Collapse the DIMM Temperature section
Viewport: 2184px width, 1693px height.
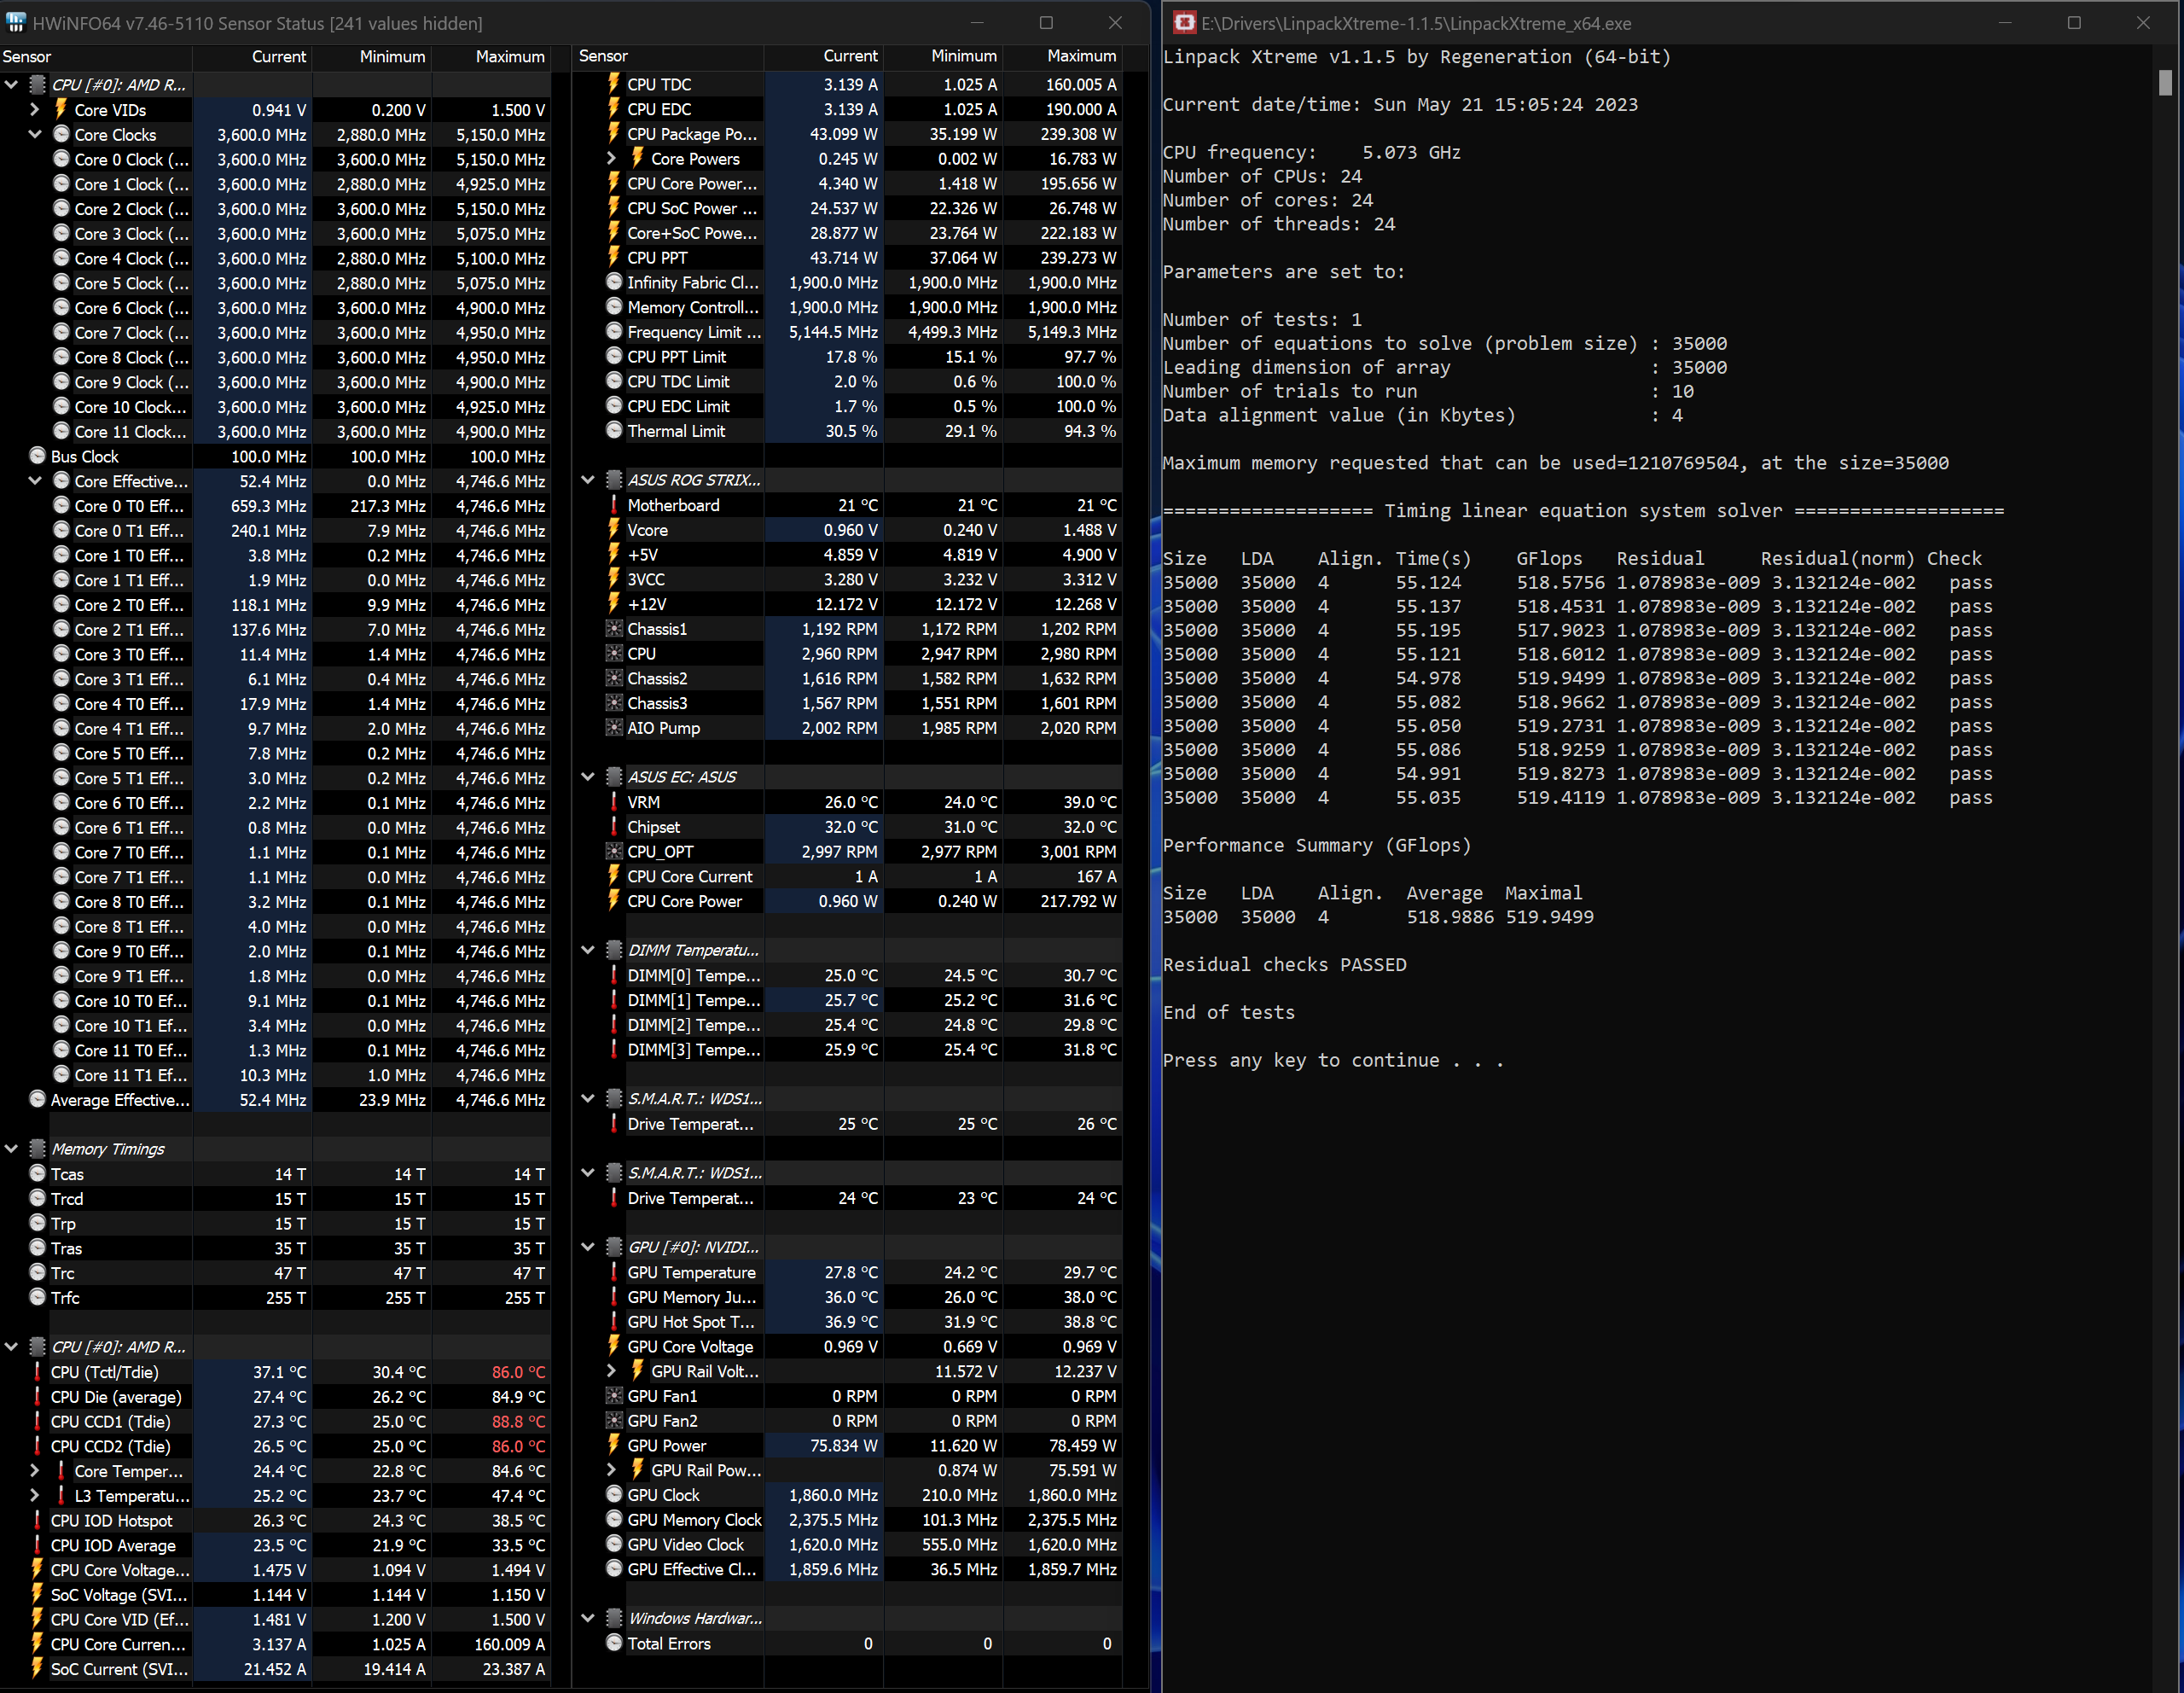(x=588, y=950)
